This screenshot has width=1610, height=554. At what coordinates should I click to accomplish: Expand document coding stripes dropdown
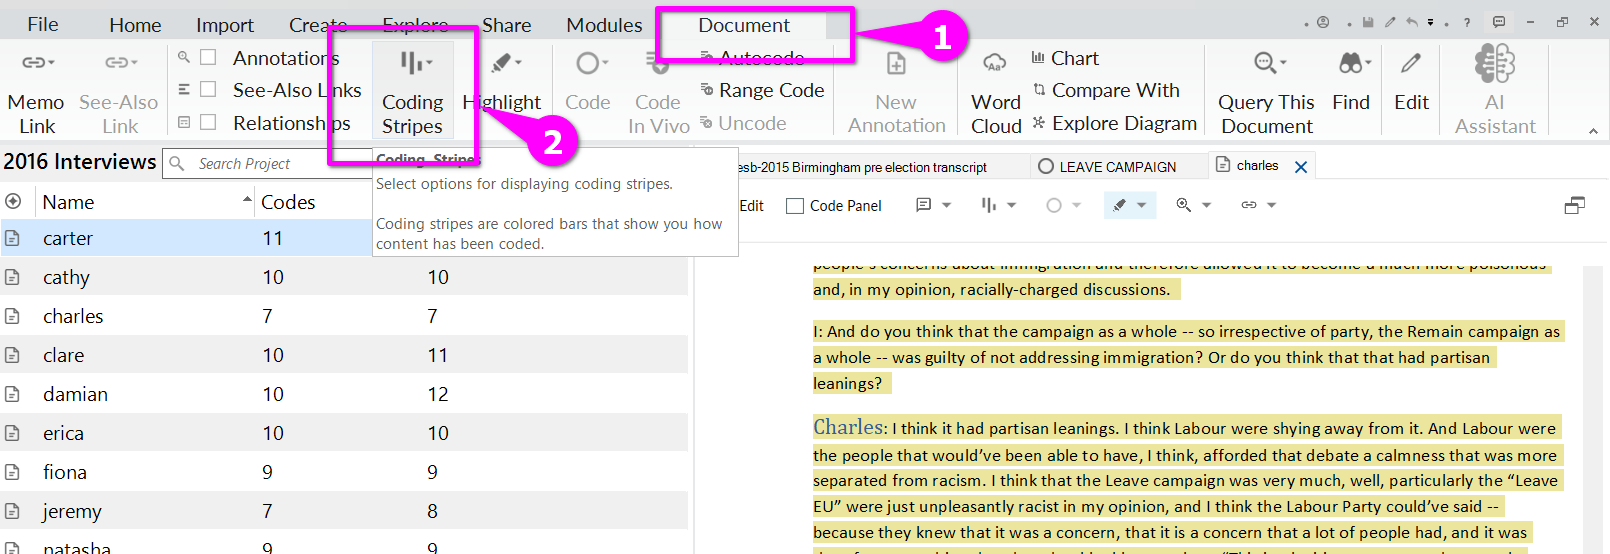coord(1011,205)
